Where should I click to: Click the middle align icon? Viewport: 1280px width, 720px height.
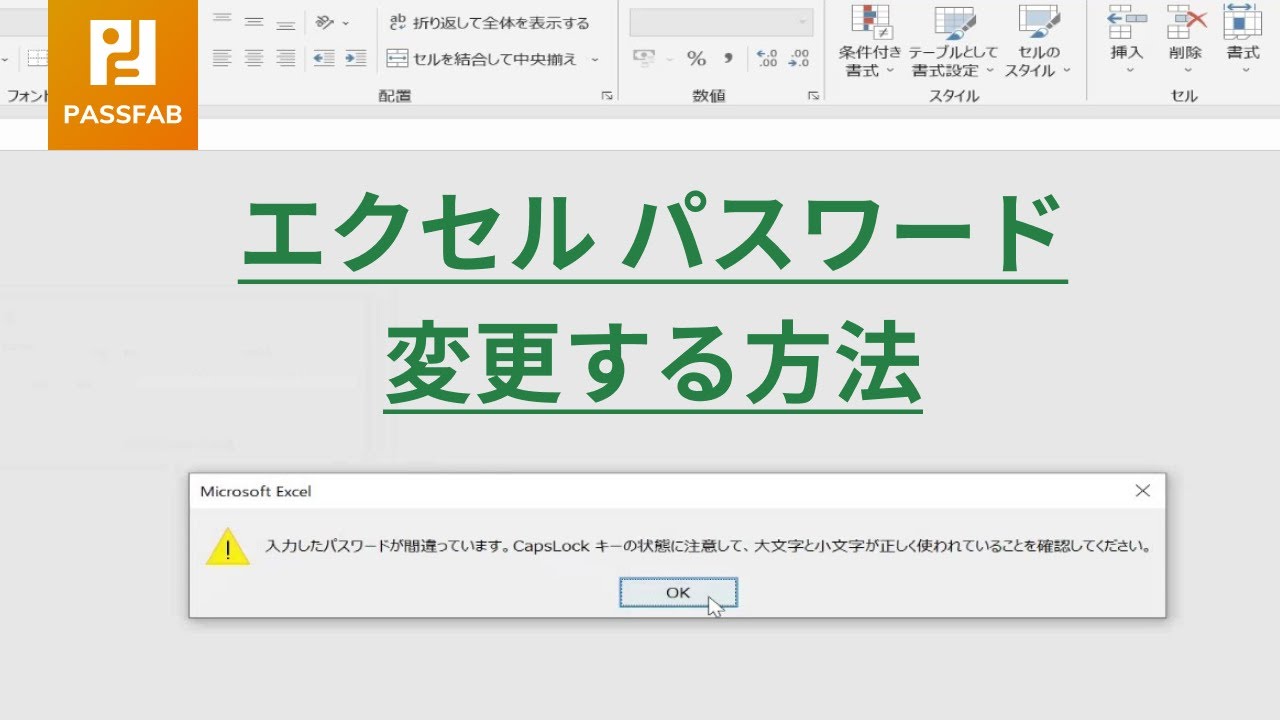(254, 22)
